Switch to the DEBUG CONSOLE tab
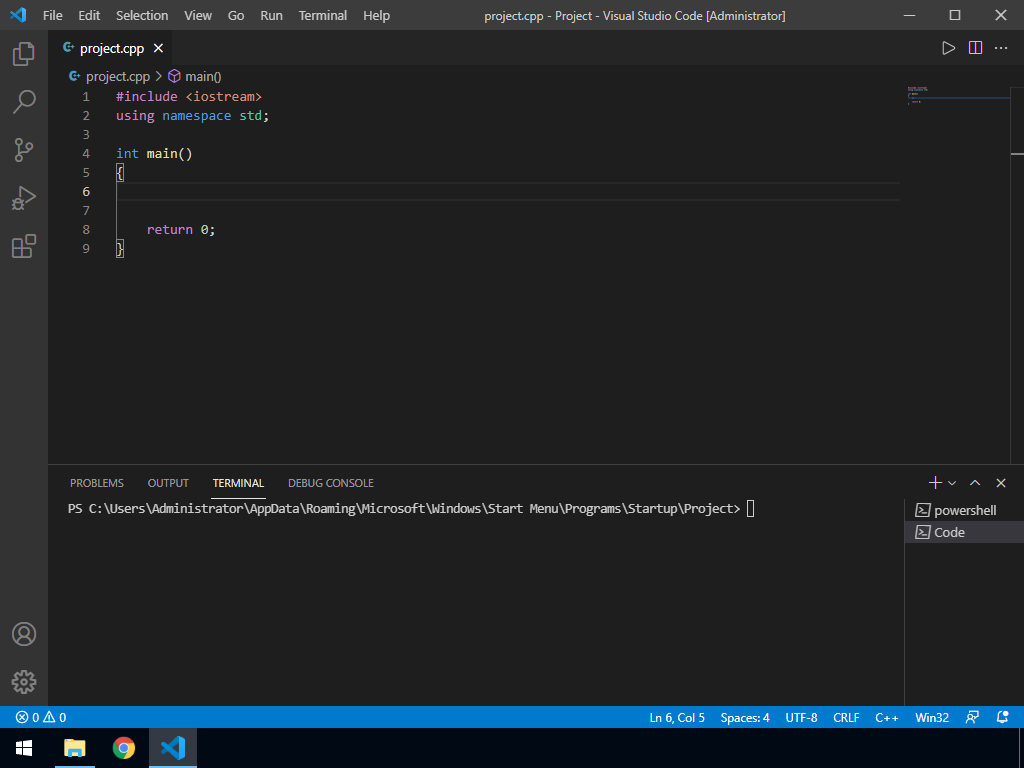The width and height of the screenshot is (1024, 768). [330, 483]
